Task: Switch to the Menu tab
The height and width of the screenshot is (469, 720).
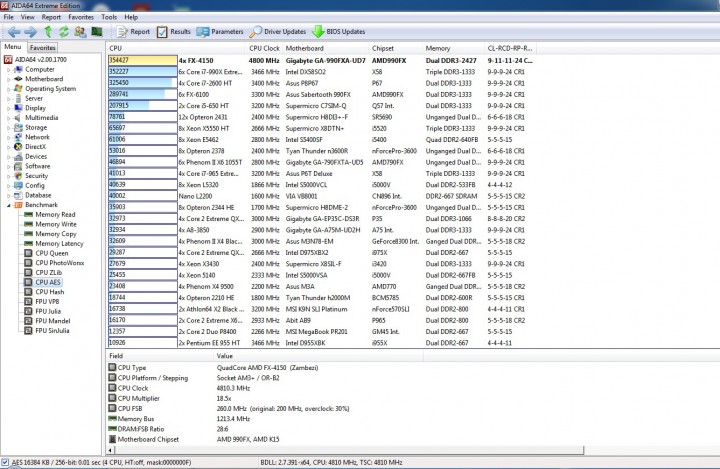Action: (13, 47)
